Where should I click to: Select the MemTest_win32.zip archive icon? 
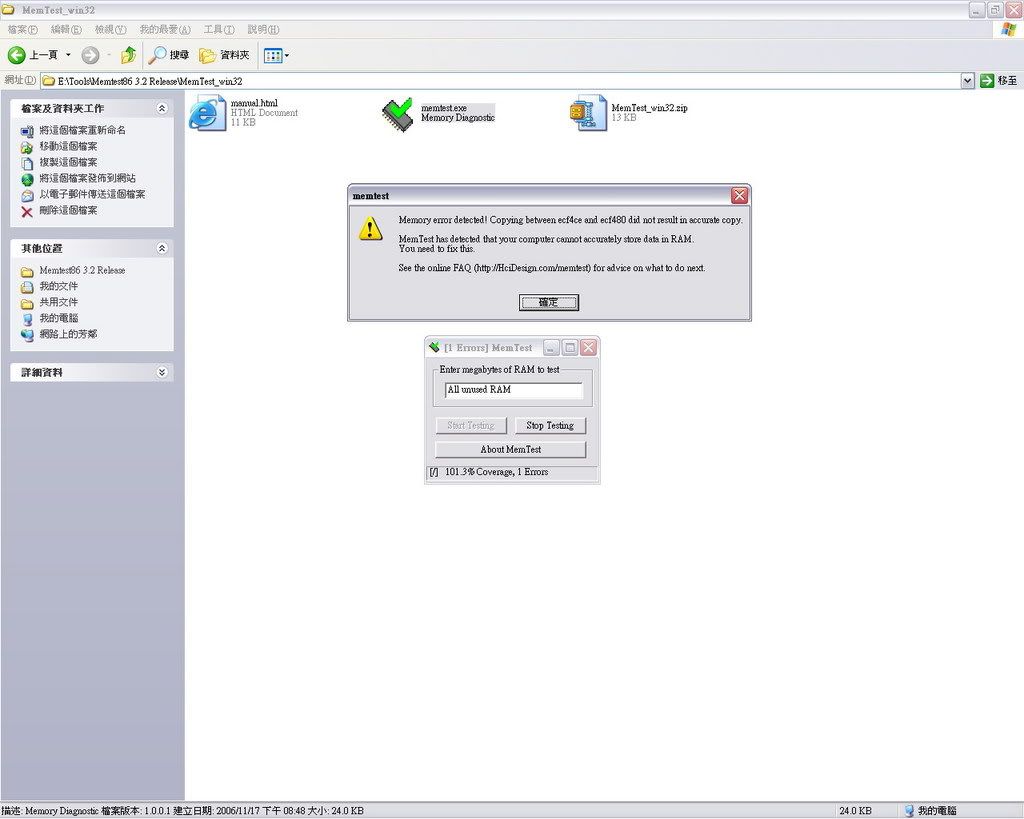[588, 113]
